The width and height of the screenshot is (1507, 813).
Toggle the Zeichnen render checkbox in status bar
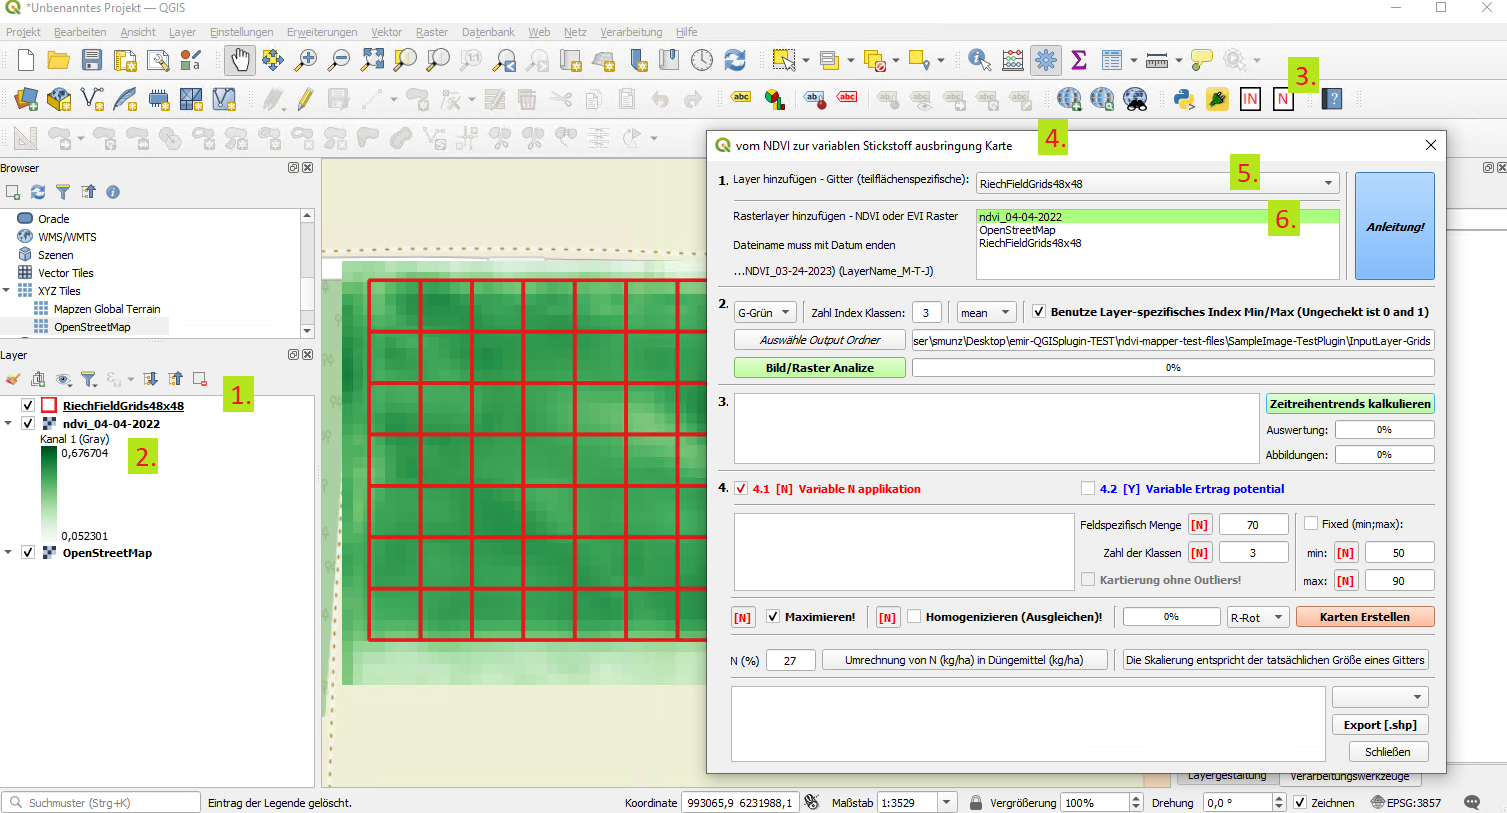1300,803
